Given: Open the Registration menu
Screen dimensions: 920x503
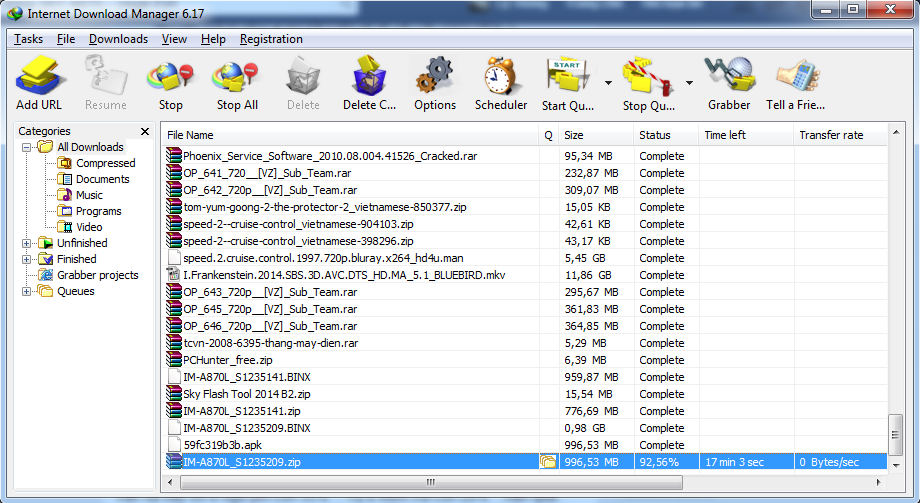Looking at the screenshot, I should (x=271, y=39).
